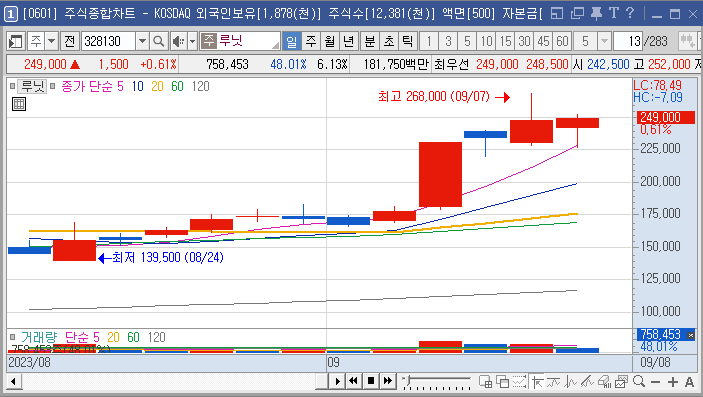Open the data grid table icon under 루닛
703x397 pixels.
tap(19, 105)
